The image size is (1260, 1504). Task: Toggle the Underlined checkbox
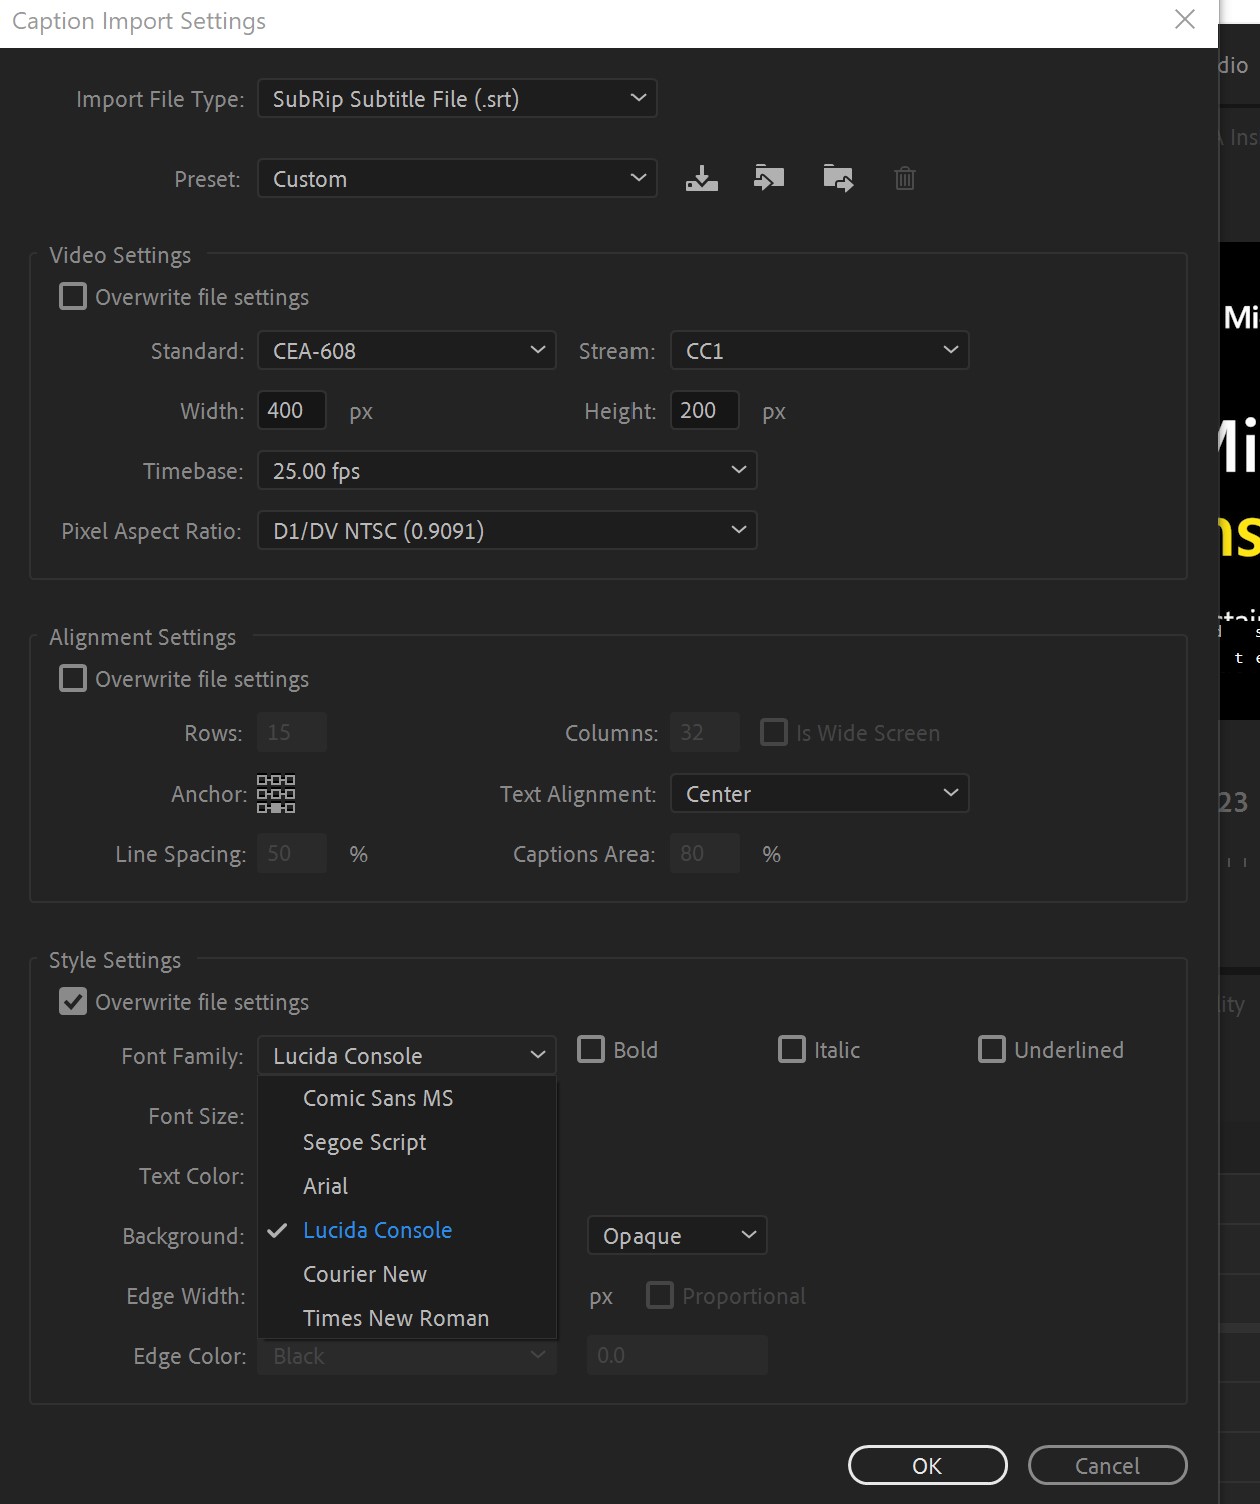coord(991,1049)
